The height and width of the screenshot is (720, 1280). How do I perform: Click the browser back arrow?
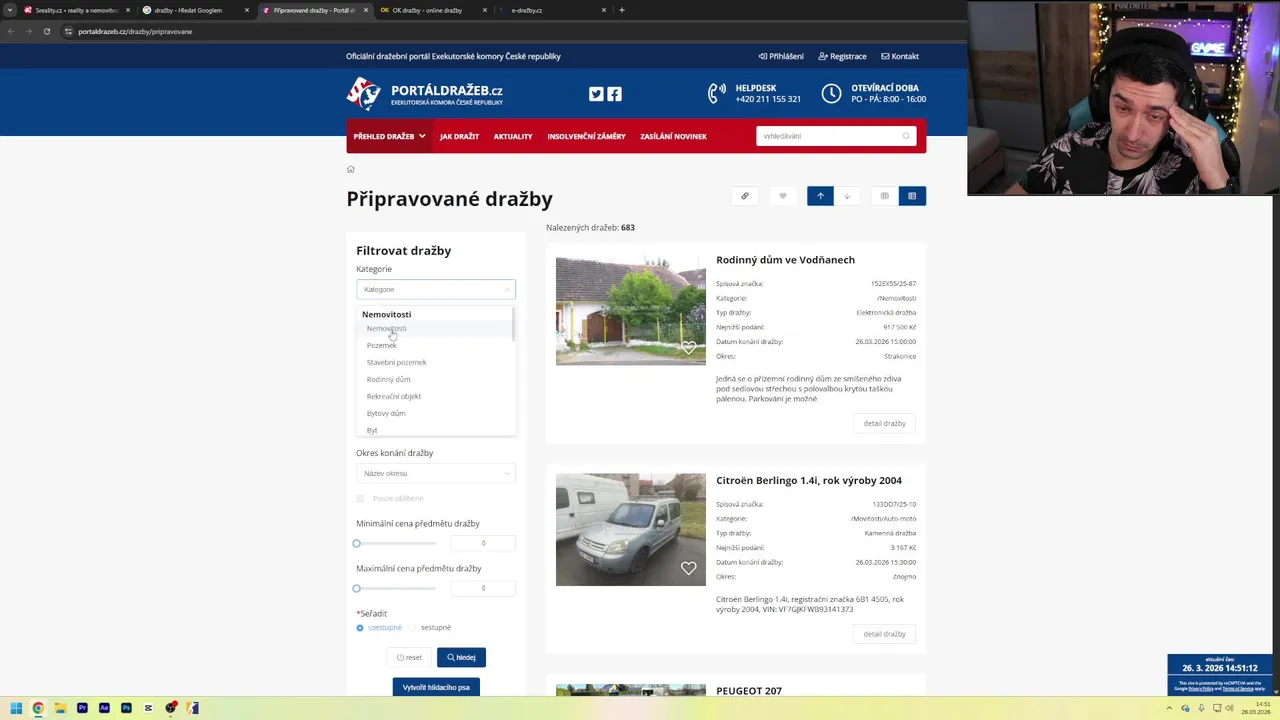[x=11, y=31]
